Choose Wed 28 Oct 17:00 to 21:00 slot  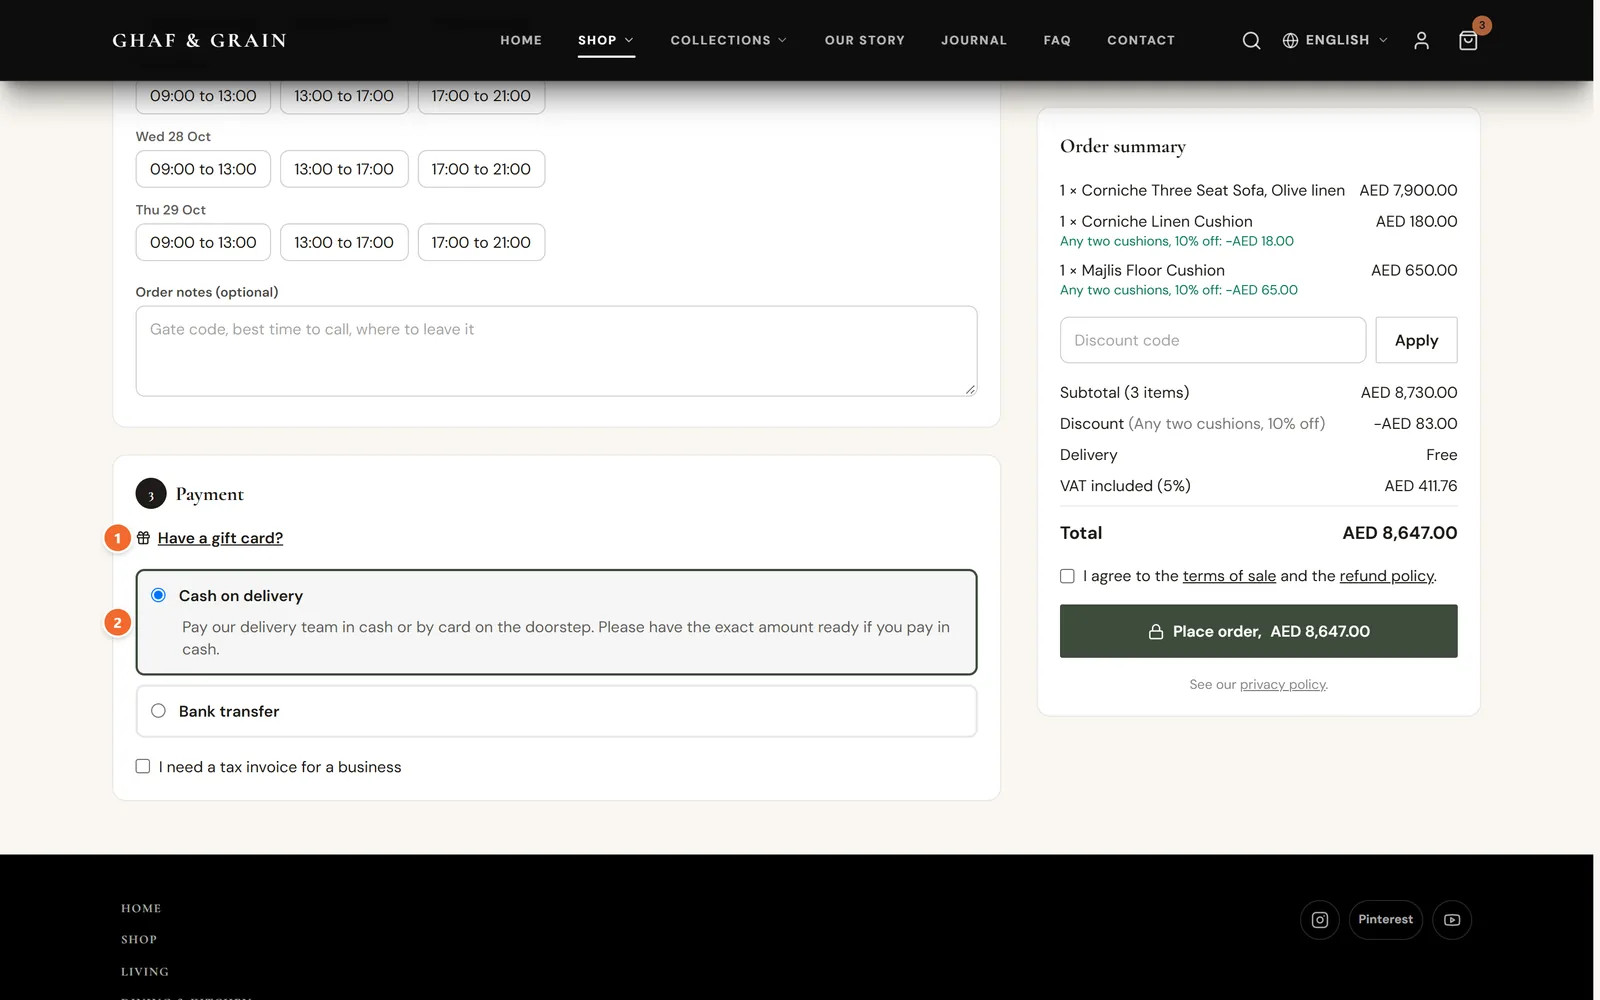click(481, 169)
